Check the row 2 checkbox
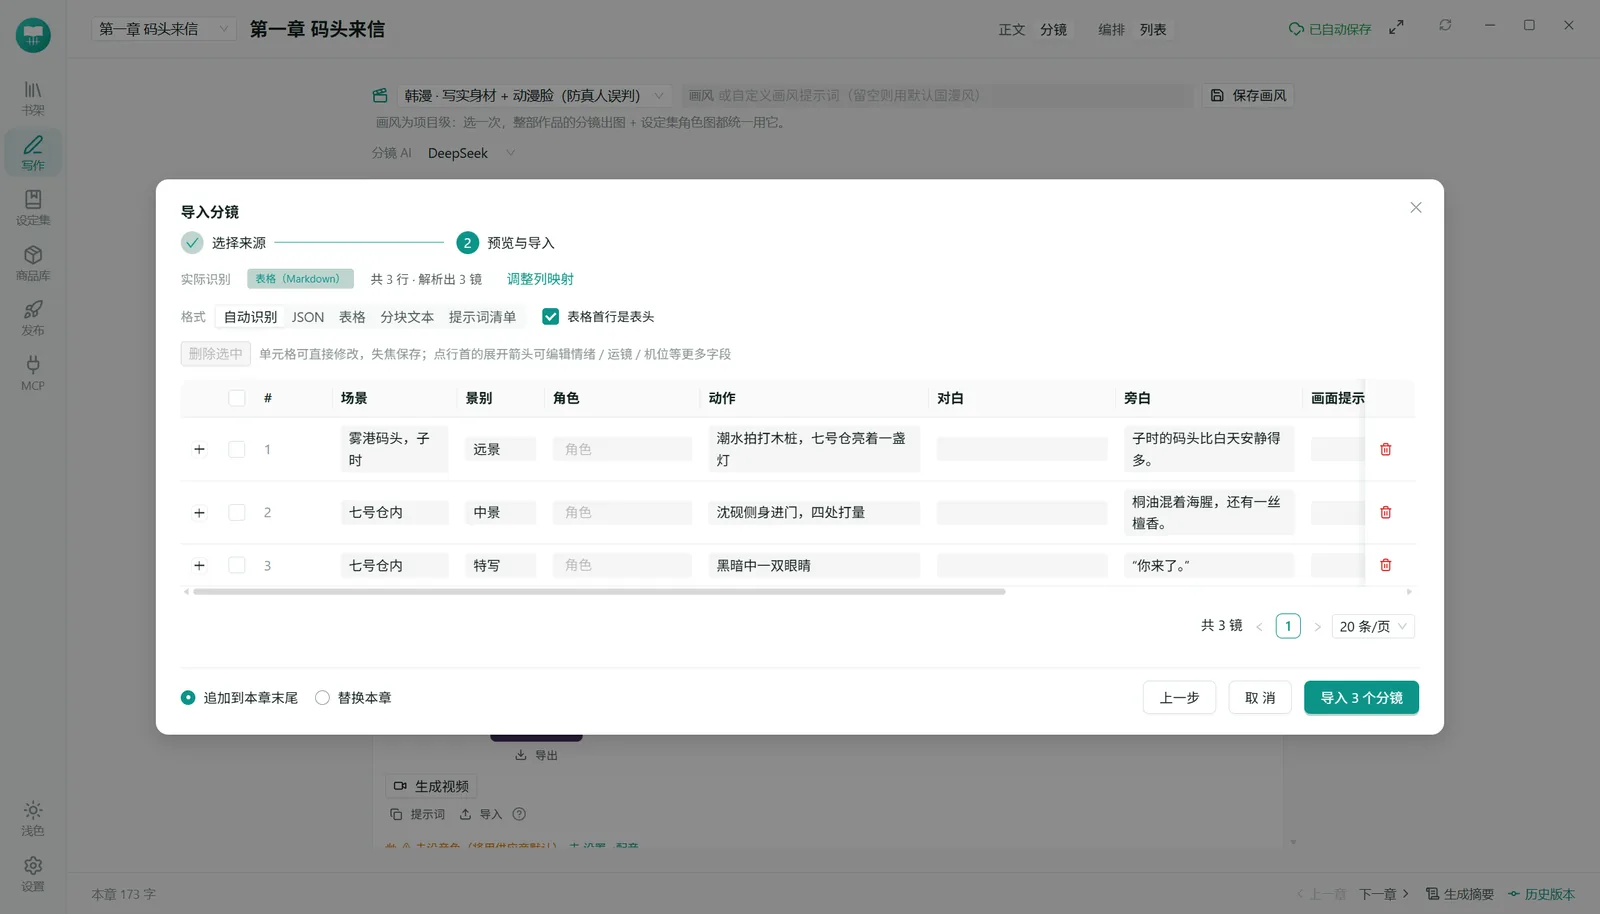 237,512
